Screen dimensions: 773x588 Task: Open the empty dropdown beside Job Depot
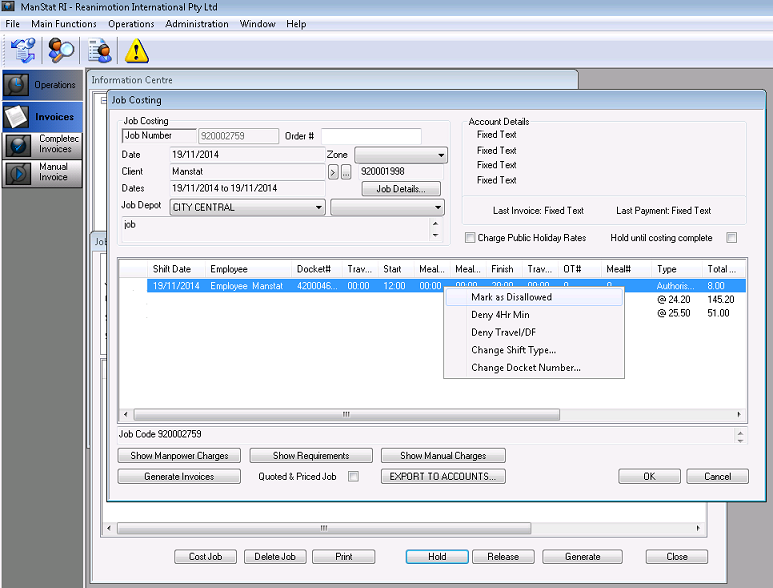coord(387,208)
